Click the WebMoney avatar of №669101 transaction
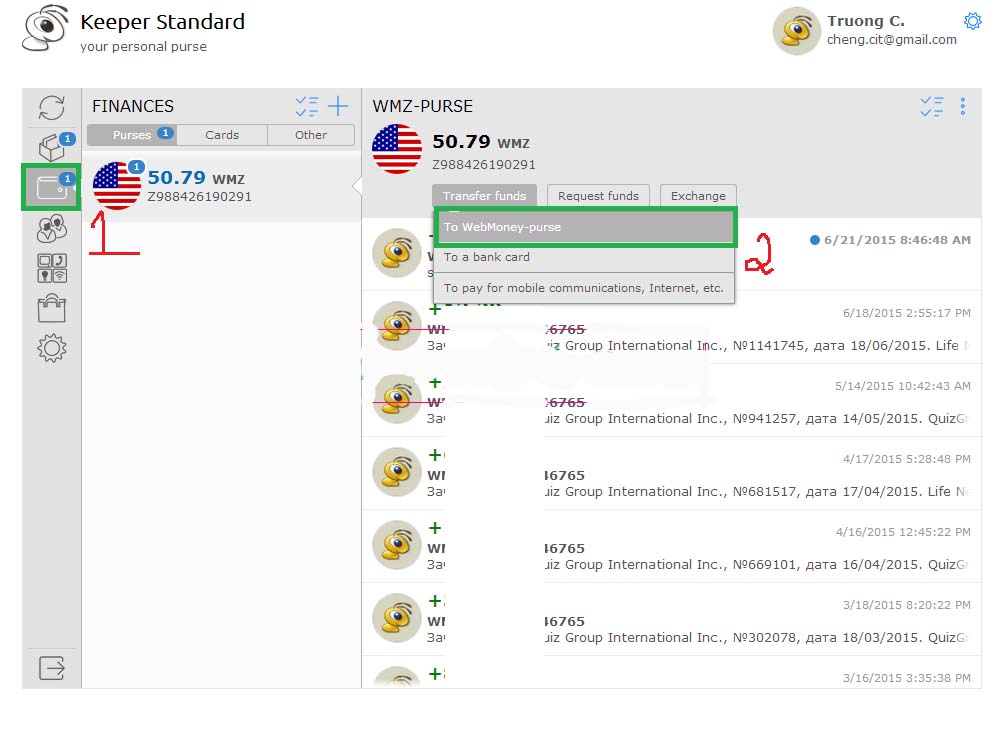Image resolution: width=1002 pixels, height=732 pixels. pos(397,545)
